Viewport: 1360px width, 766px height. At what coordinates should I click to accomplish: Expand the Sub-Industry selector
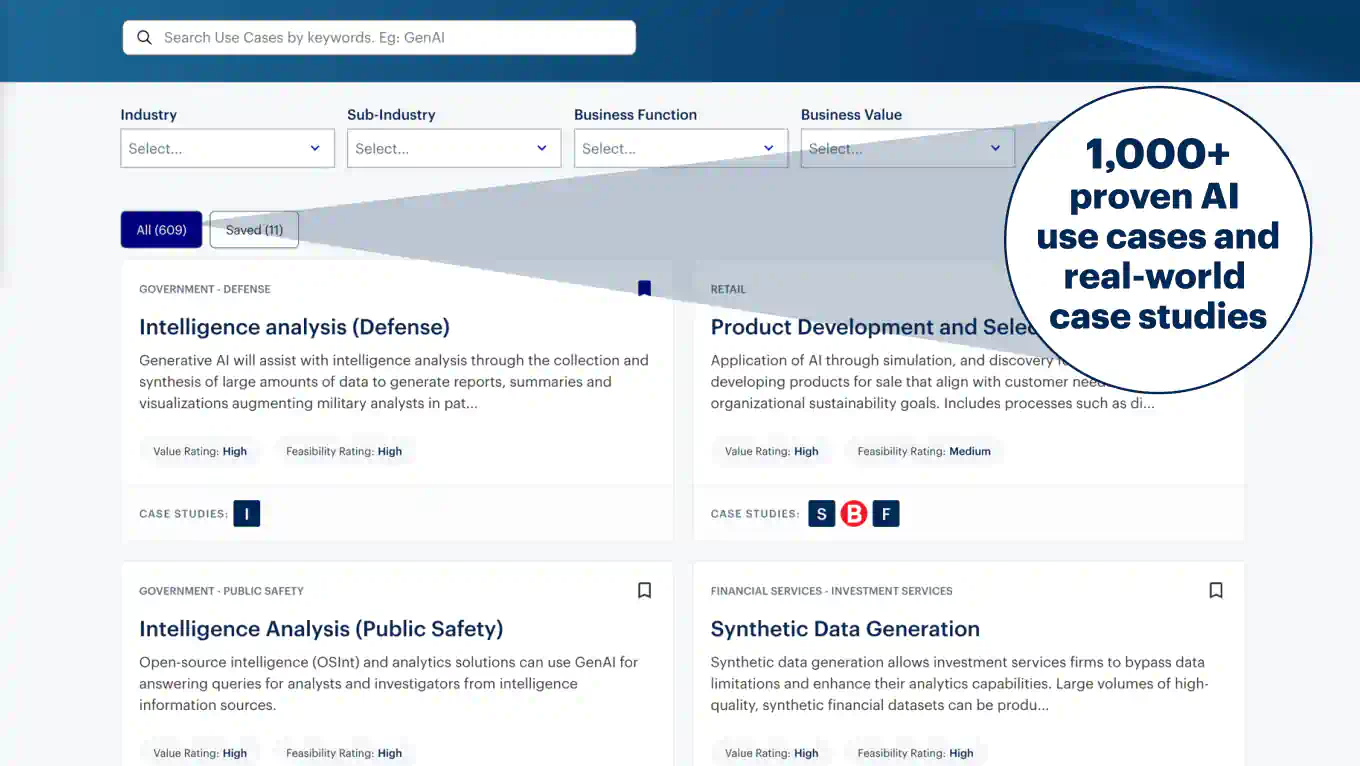[454, 148]
